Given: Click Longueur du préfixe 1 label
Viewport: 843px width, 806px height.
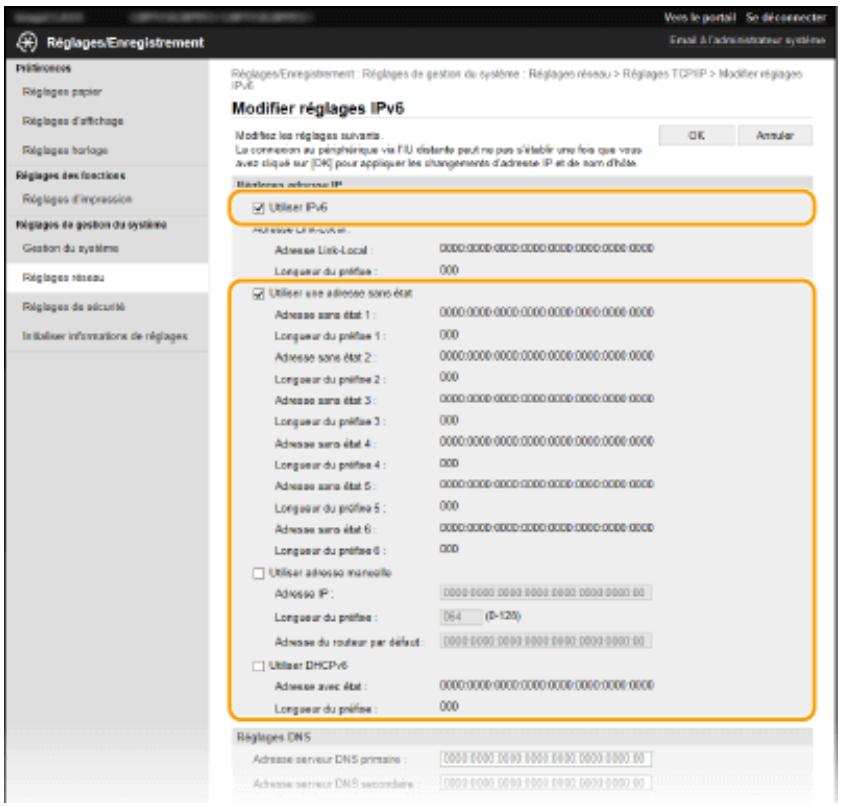Looking at the screenshot, I should pyautogui.click(x=330, y=336).
